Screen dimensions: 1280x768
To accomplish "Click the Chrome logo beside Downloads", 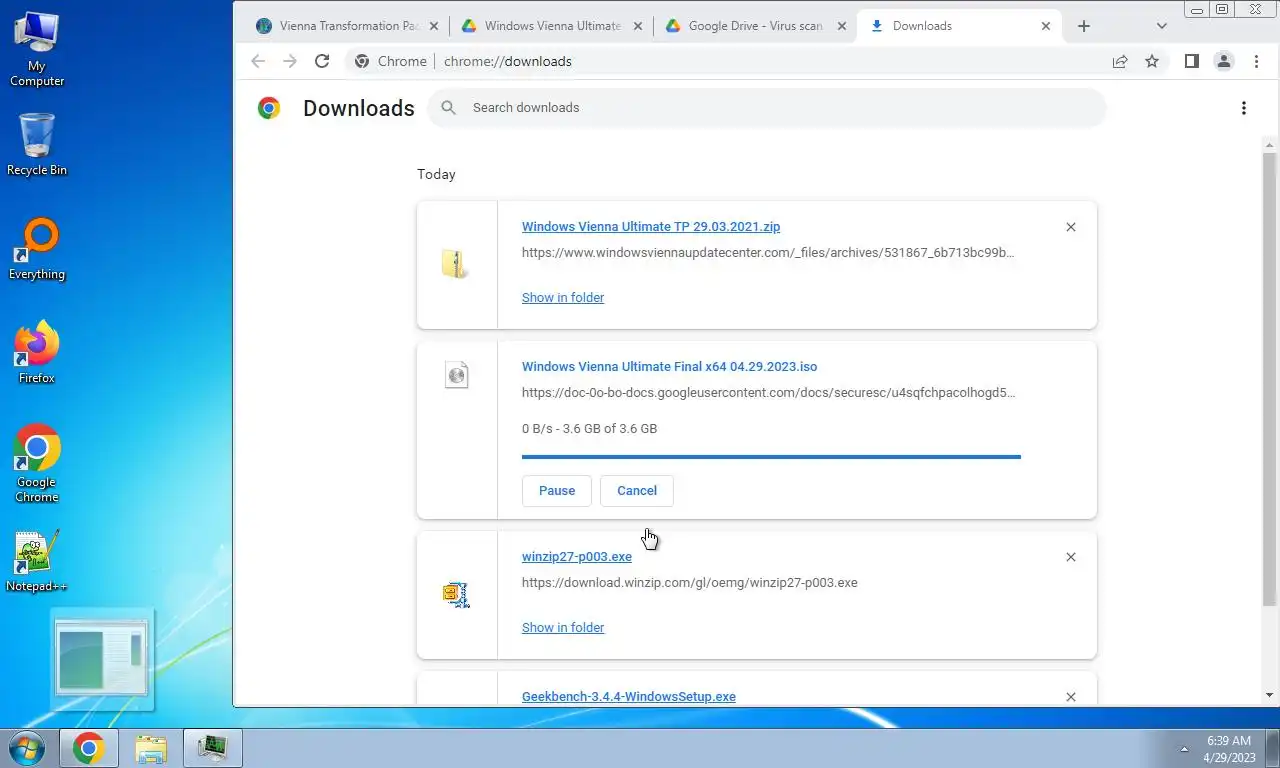I will coord(269,108).
